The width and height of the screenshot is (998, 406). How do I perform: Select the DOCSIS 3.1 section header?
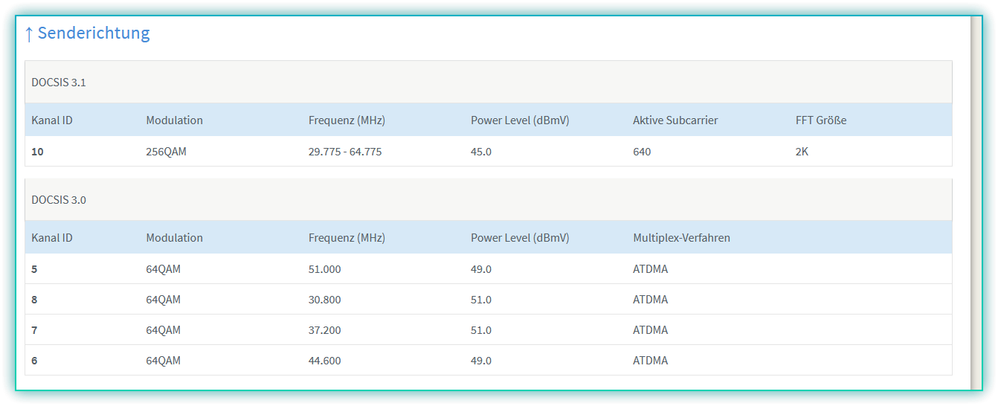tap(59, 82)
